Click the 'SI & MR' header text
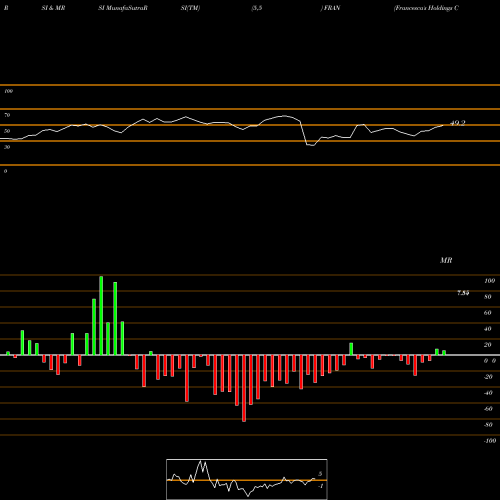This screenshot has width=500, height=500. click(53, 8)
